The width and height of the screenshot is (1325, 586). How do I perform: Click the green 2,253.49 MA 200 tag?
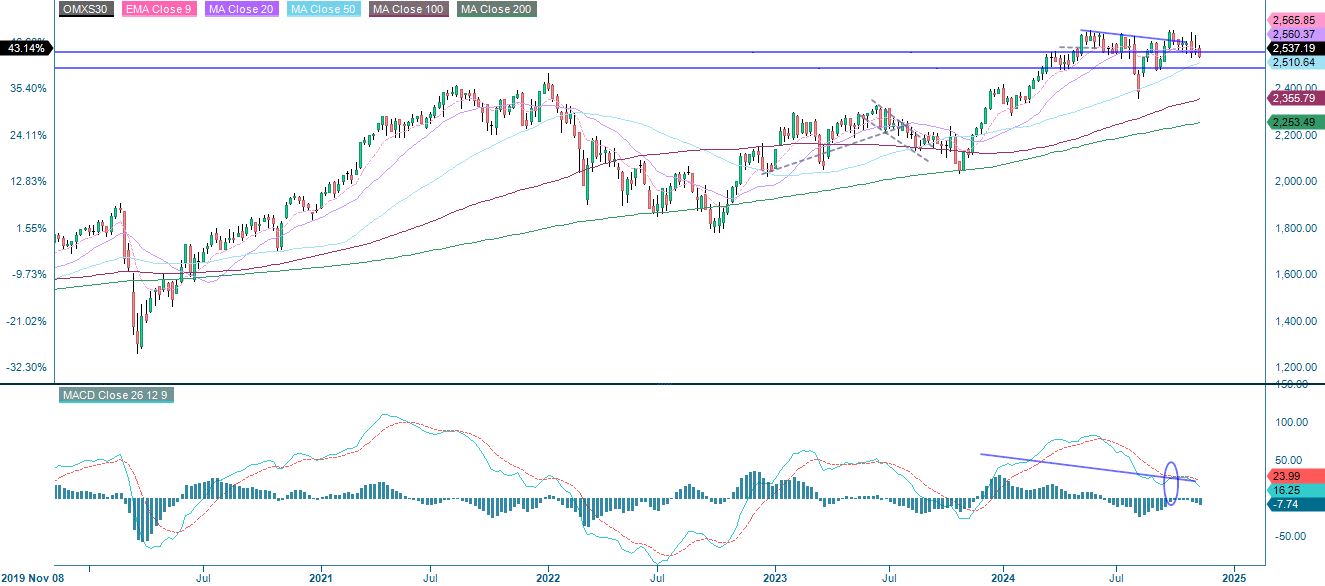(x=1292, y=122)
